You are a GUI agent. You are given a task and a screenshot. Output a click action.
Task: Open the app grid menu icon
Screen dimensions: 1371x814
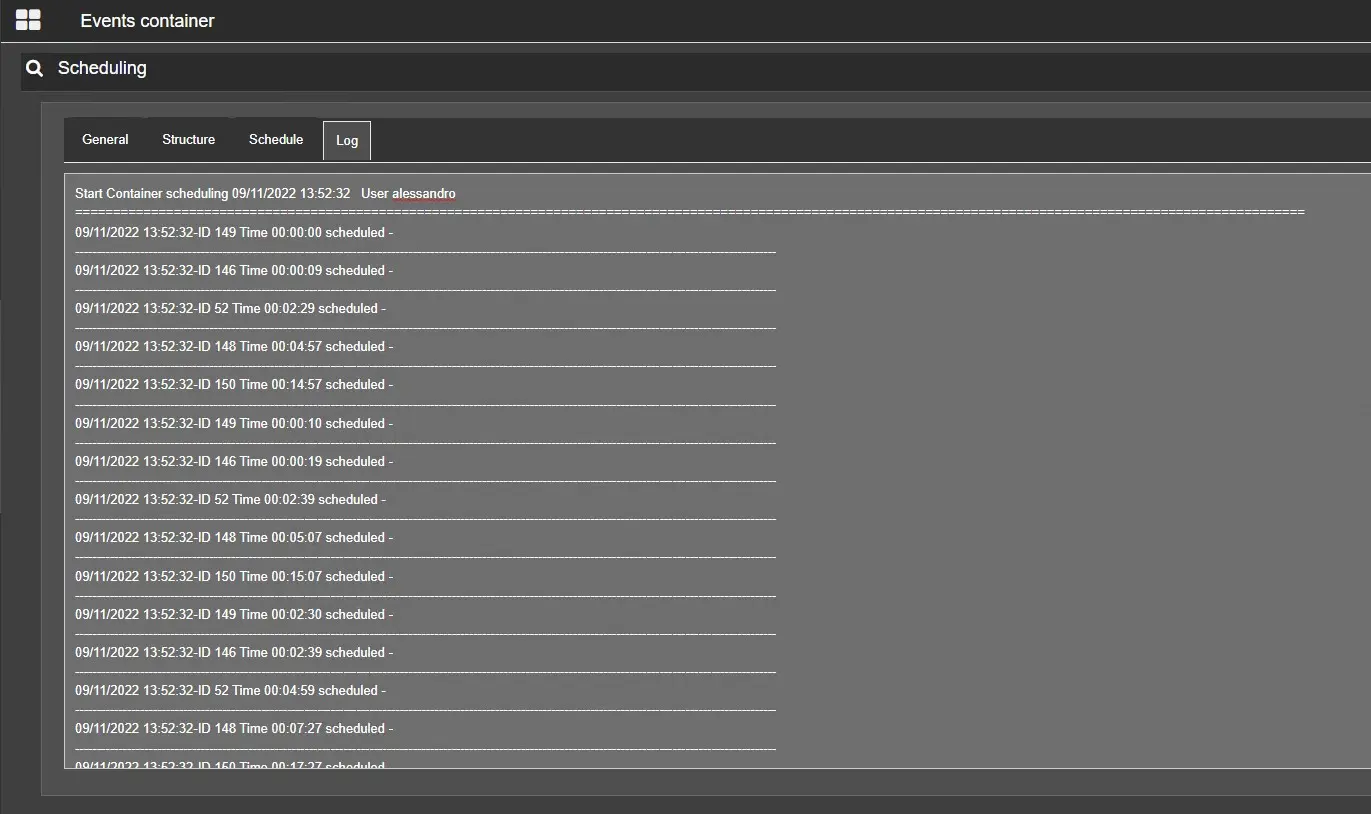click(28, 20)
